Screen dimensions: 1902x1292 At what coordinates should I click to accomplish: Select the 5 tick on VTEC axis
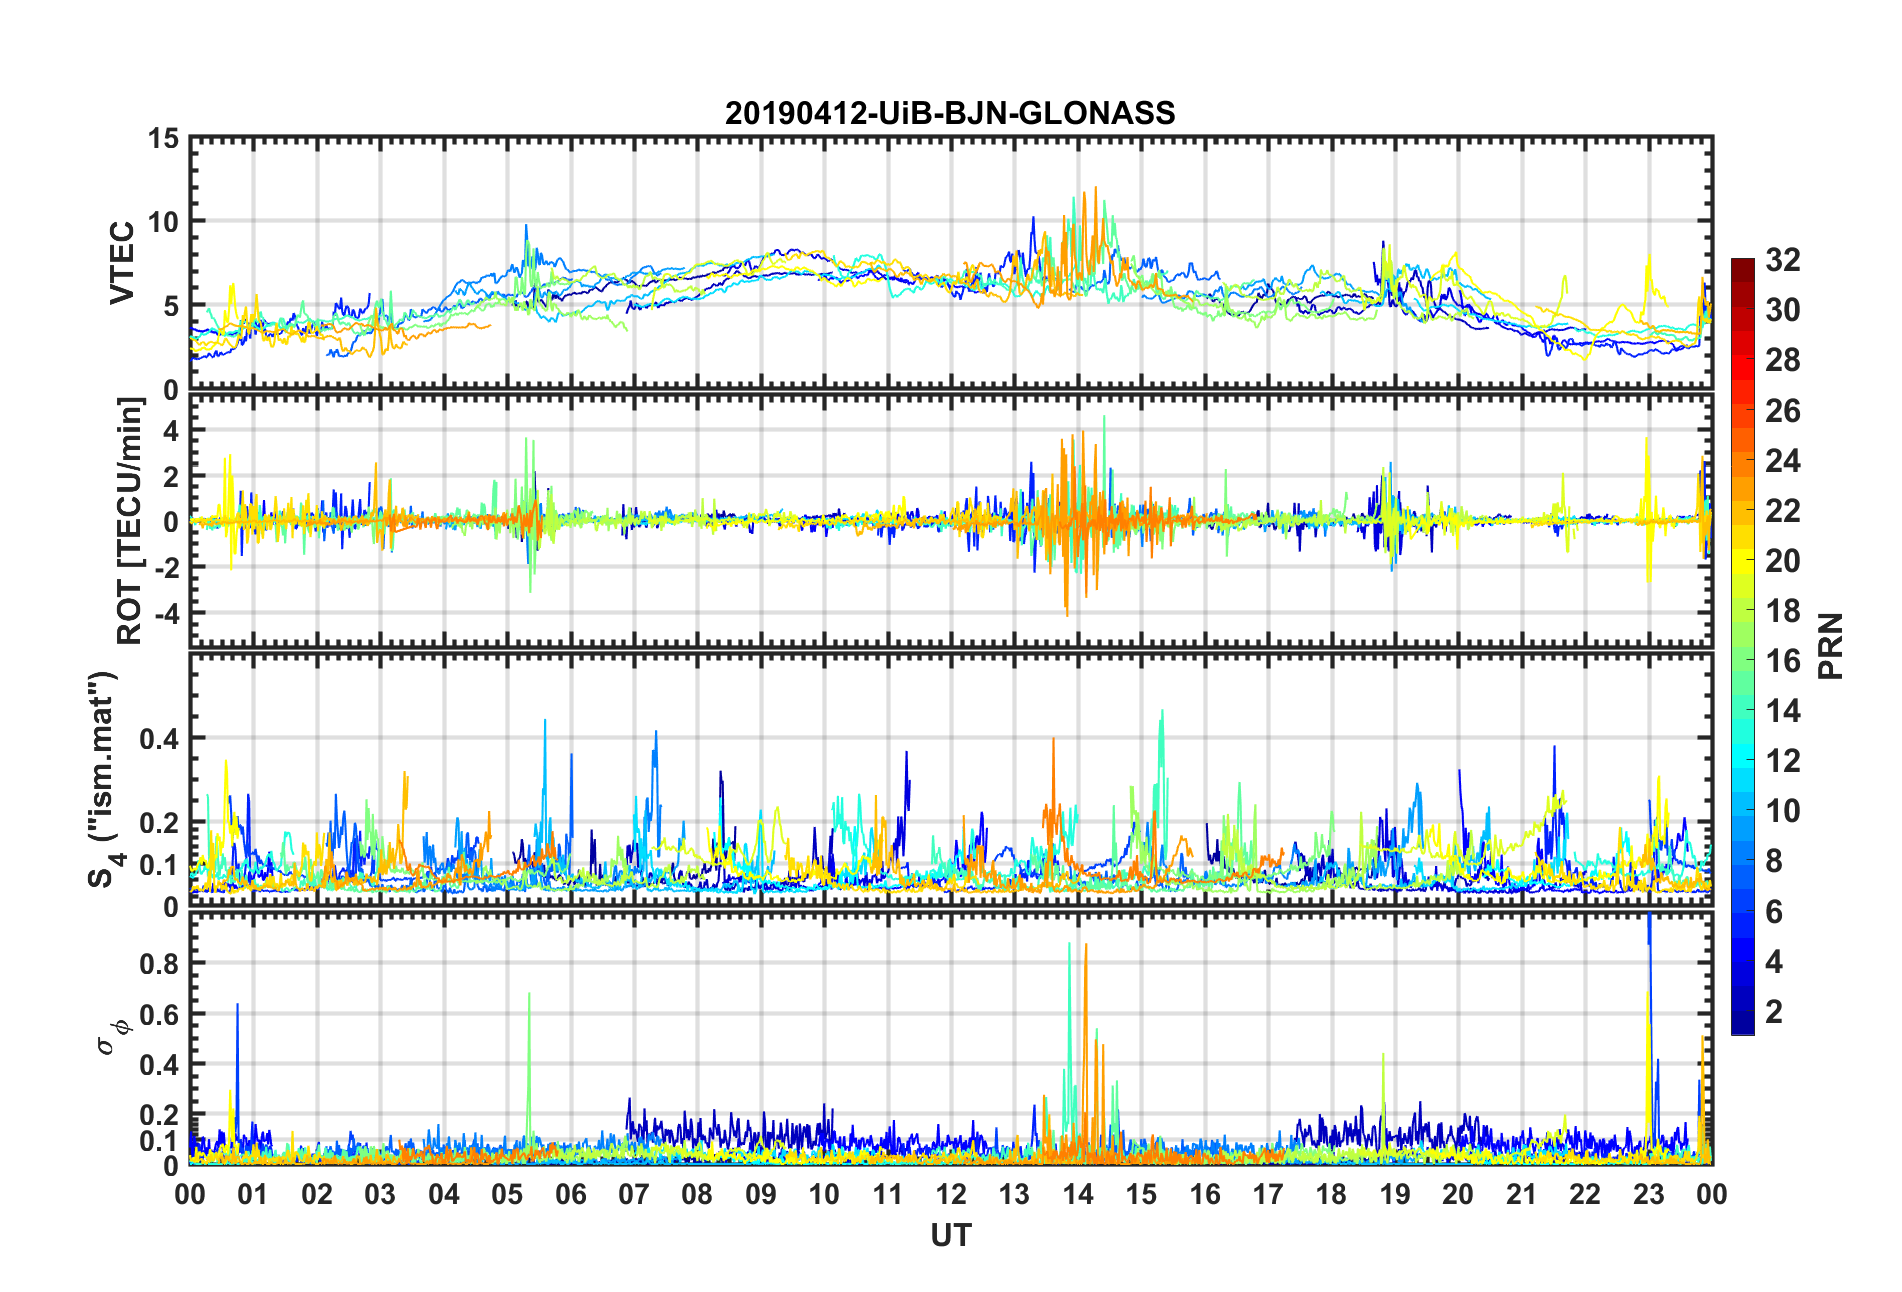pyautogui.click(x=171, y=306)
